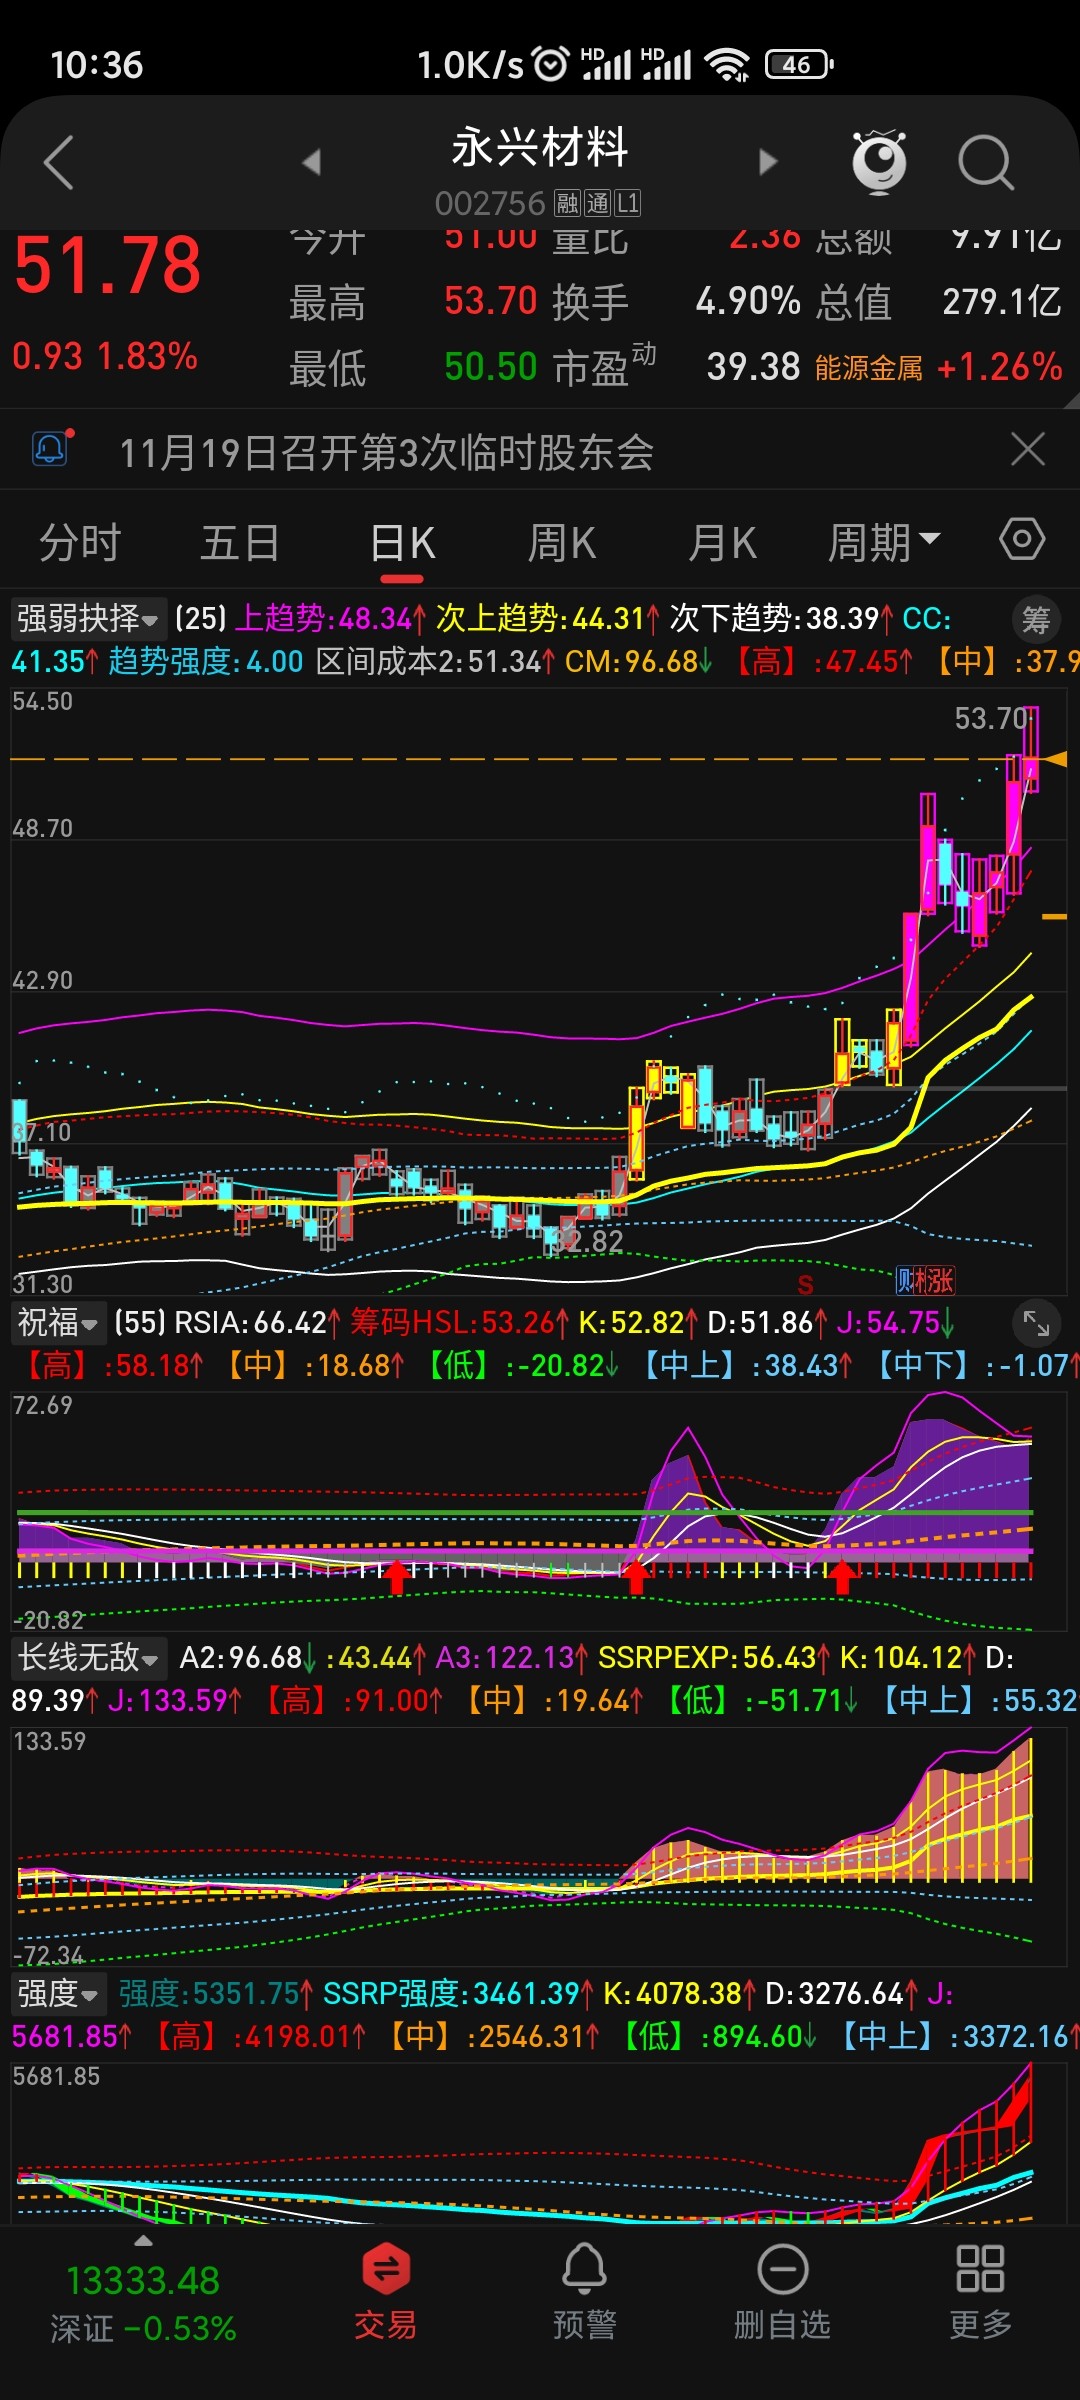1080x2400 pixels.
Task: Tap the change 0.93 1.83% text
Action: click(105, 356)
